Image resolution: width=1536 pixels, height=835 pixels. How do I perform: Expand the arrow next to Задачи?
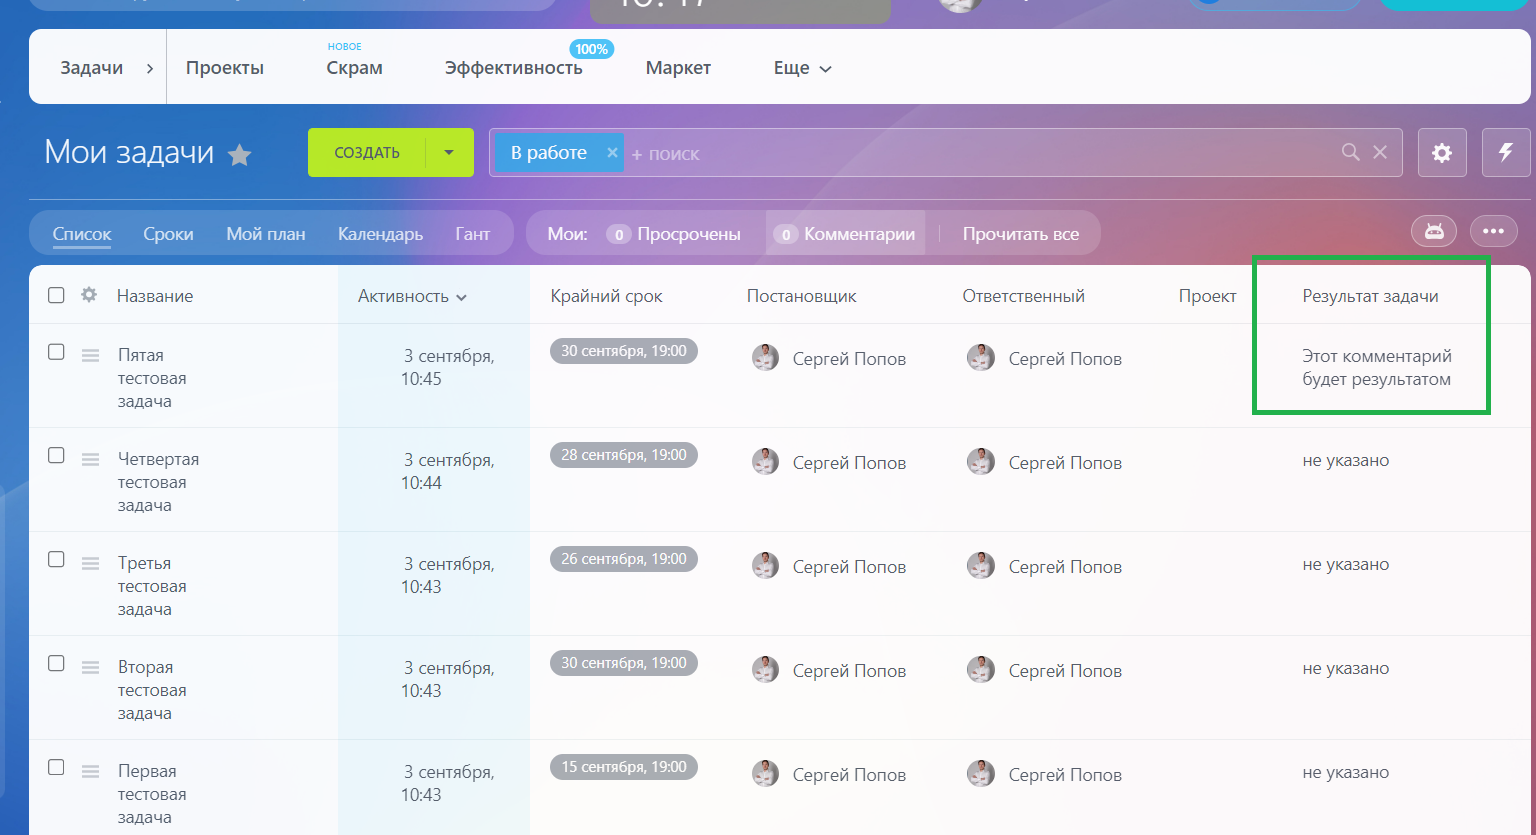(150, 69)
